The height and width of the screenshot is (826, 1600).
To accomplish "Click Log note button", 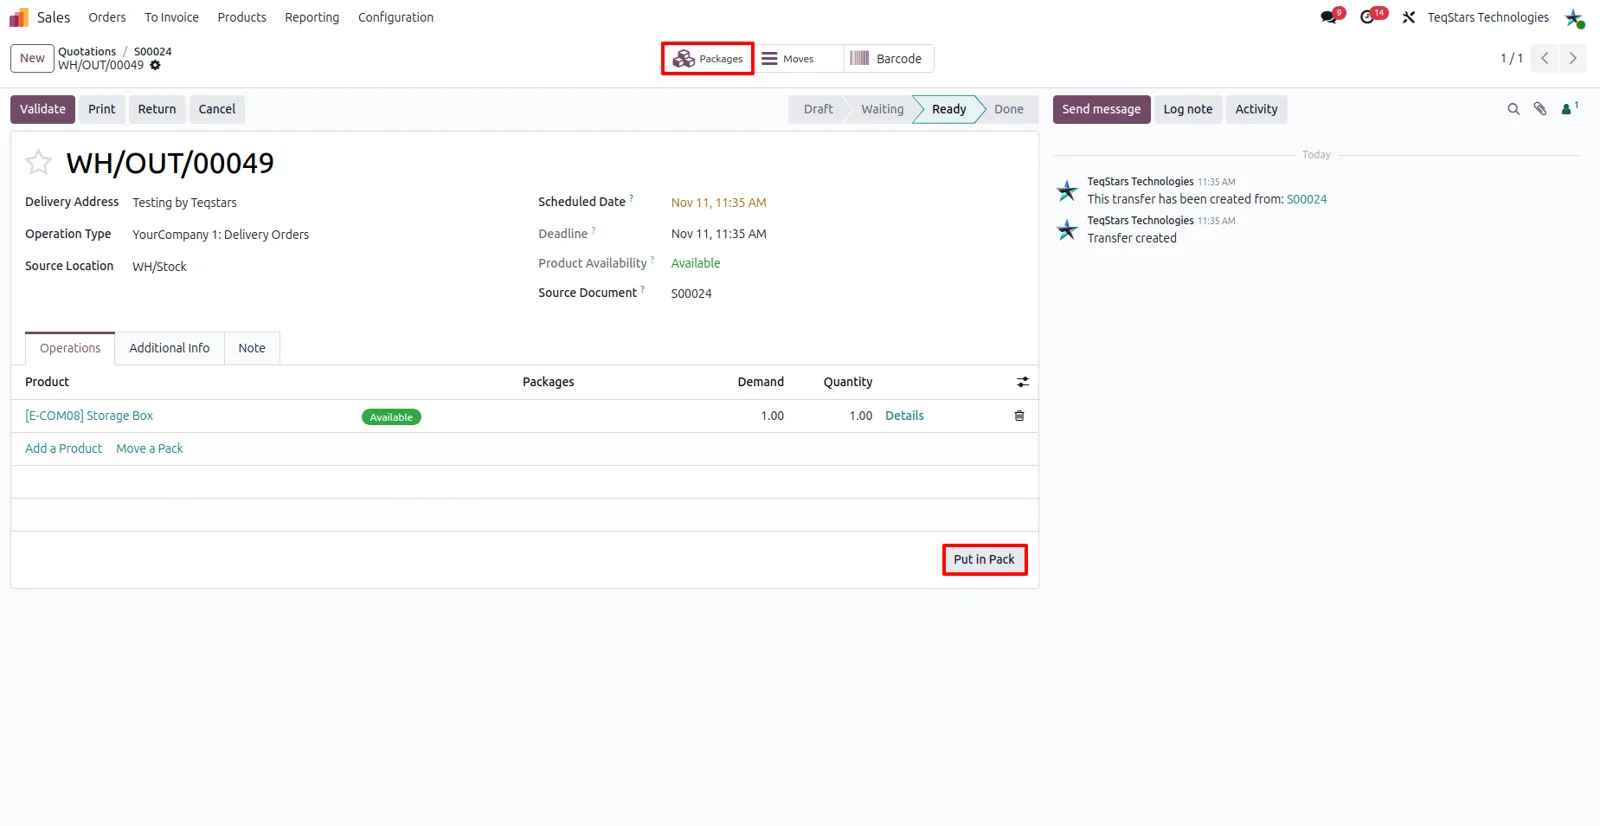I will 1188,109.
